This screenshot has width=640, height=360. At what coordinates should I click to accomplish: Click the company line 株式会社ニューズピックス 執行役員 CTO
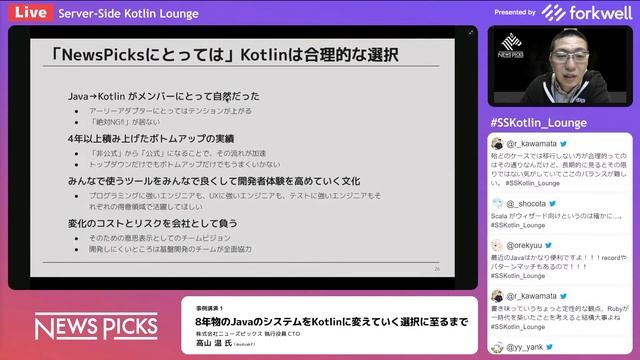(248, 334)
